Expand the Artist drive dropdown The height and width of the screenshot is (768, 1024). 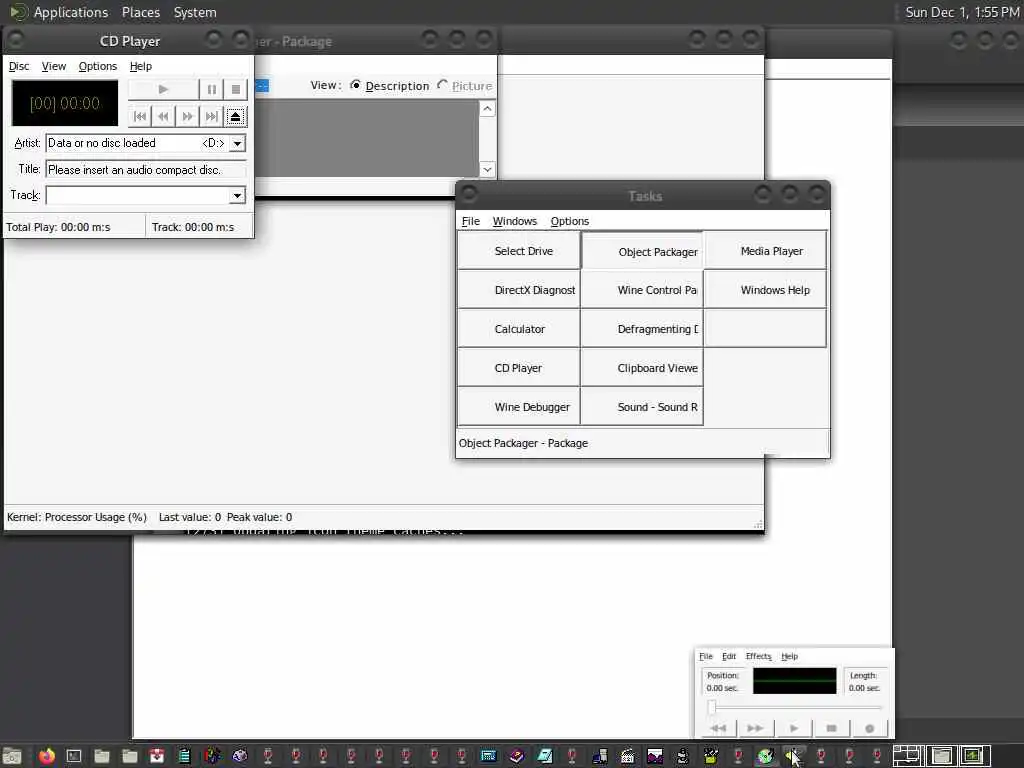[x=238, y=143]
